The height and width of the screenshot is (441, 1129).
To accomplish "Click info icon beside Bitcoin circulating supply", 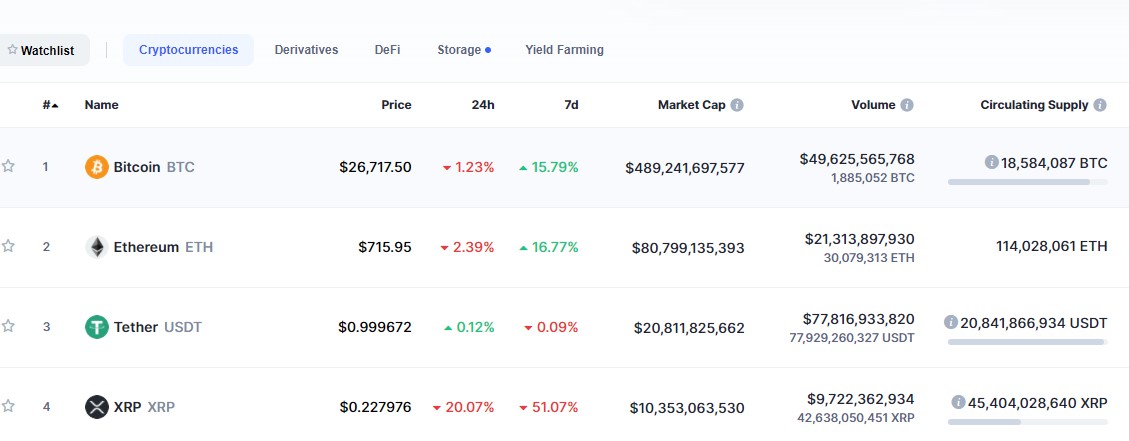I will click(x=991, y=162).
